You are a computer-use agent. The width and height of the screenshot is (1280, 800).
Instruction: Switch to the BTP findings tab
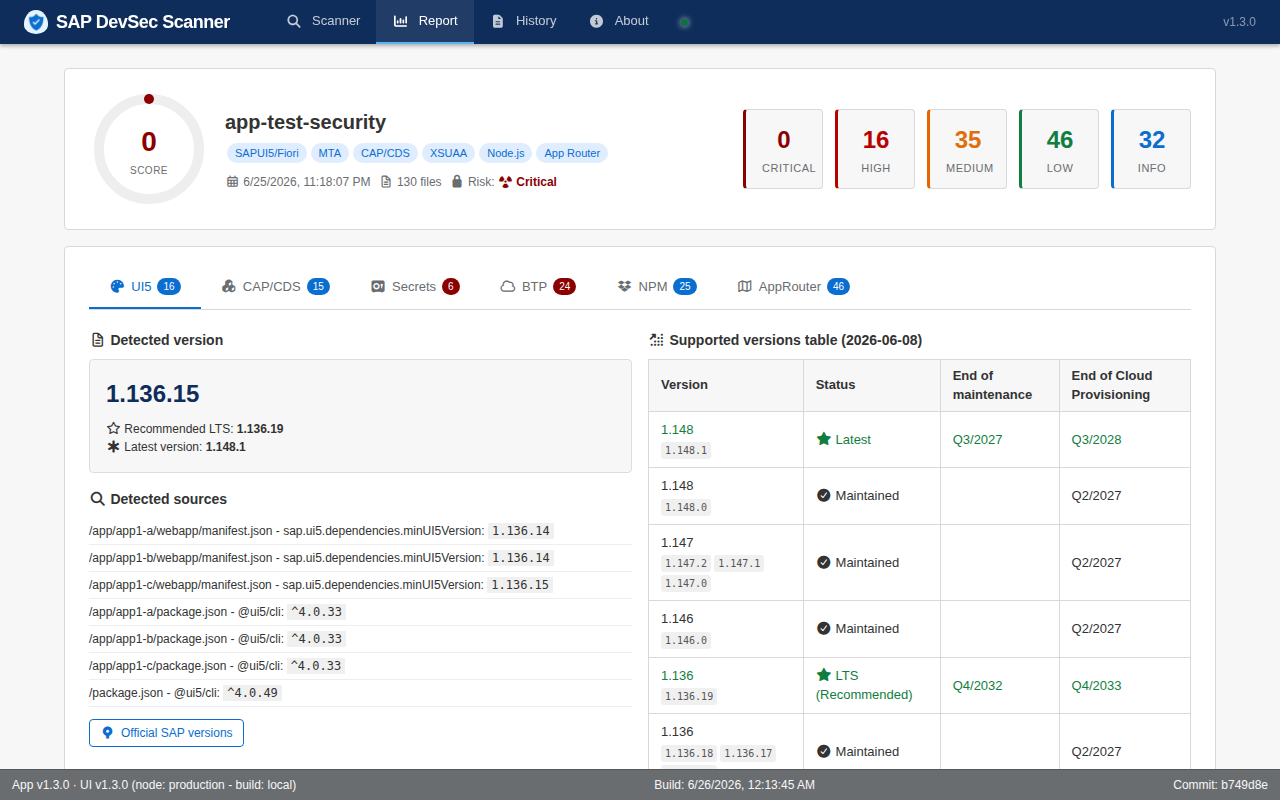(538, 287)
